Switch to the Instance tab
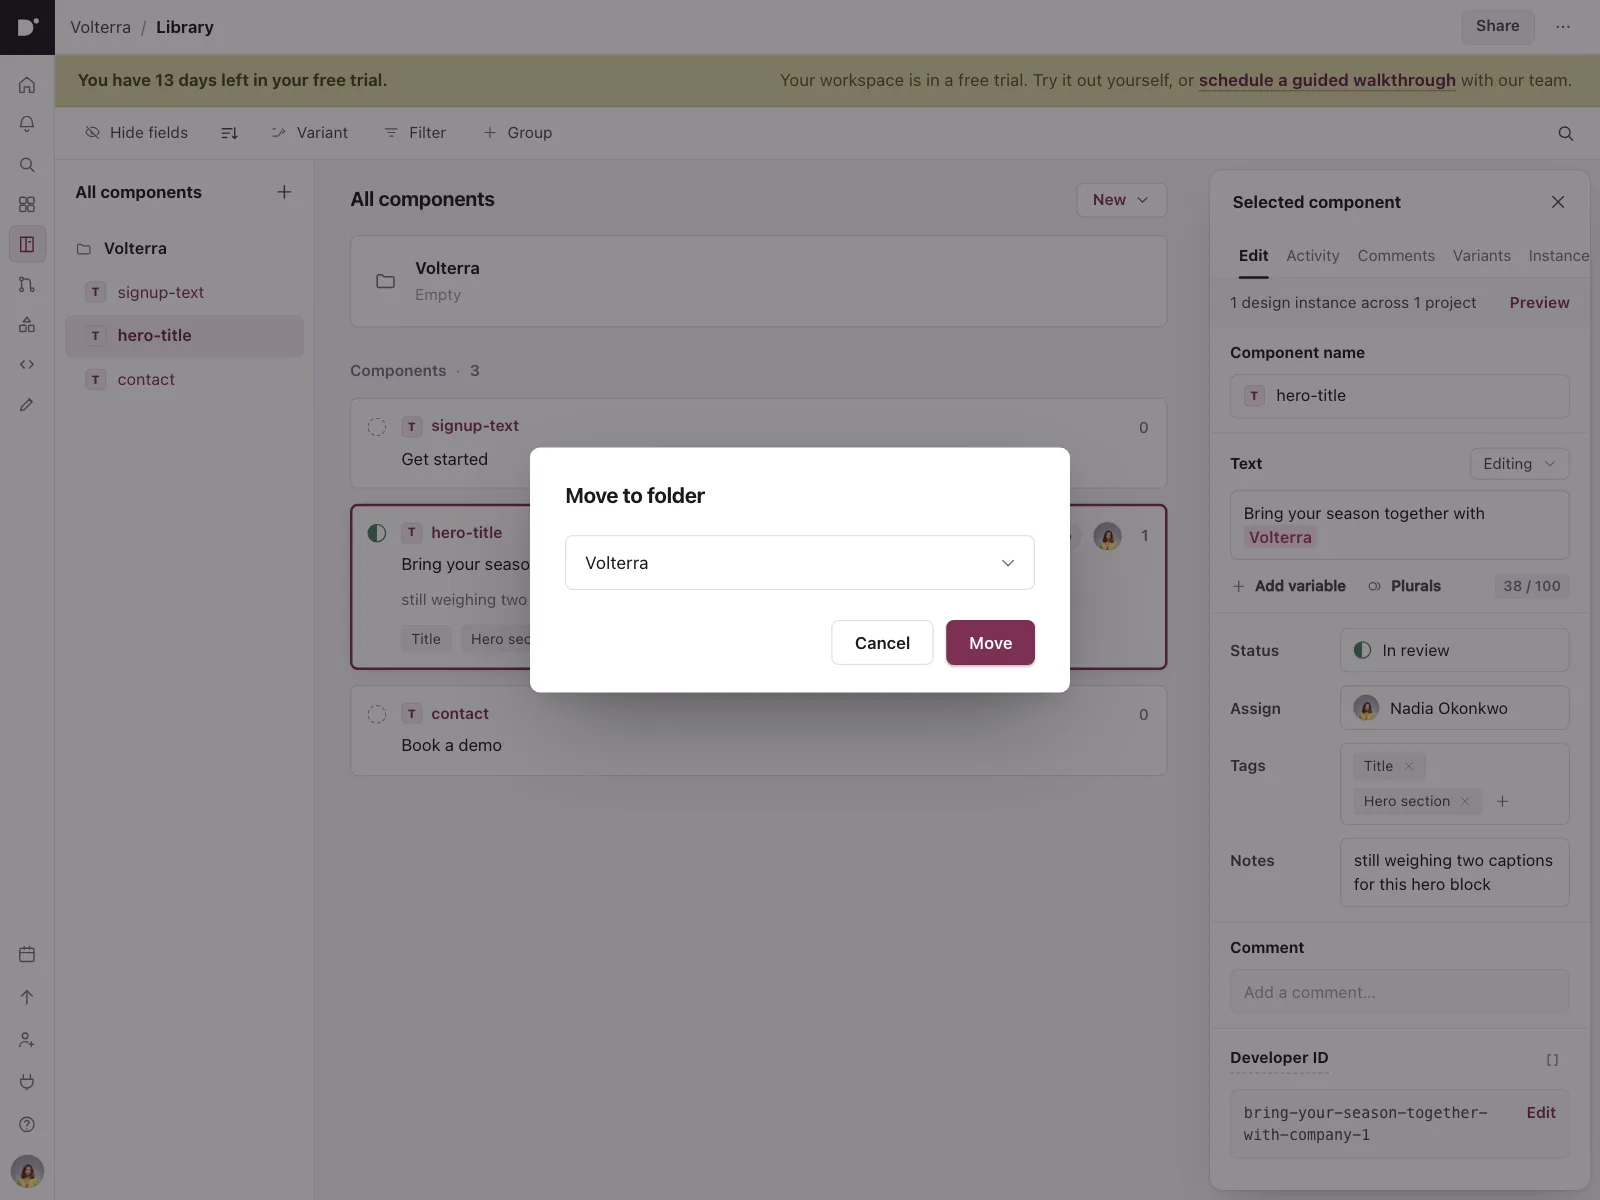 pyautogui.click(x=1558, y=256)
